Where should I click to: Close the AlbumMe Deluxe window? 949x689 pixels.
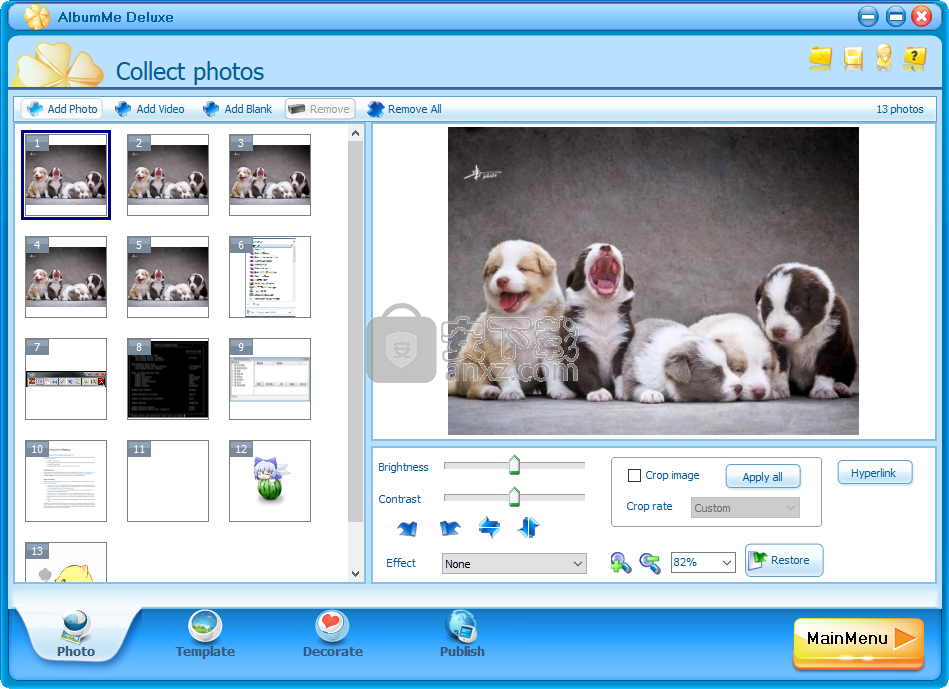click(x=922, y=16)
